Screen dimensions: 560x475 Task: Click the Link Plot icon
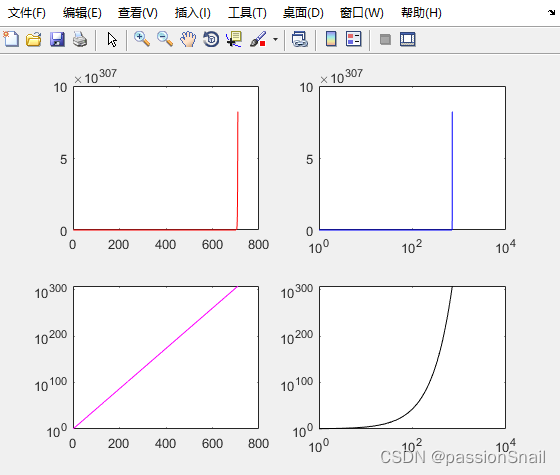point(300,39)
